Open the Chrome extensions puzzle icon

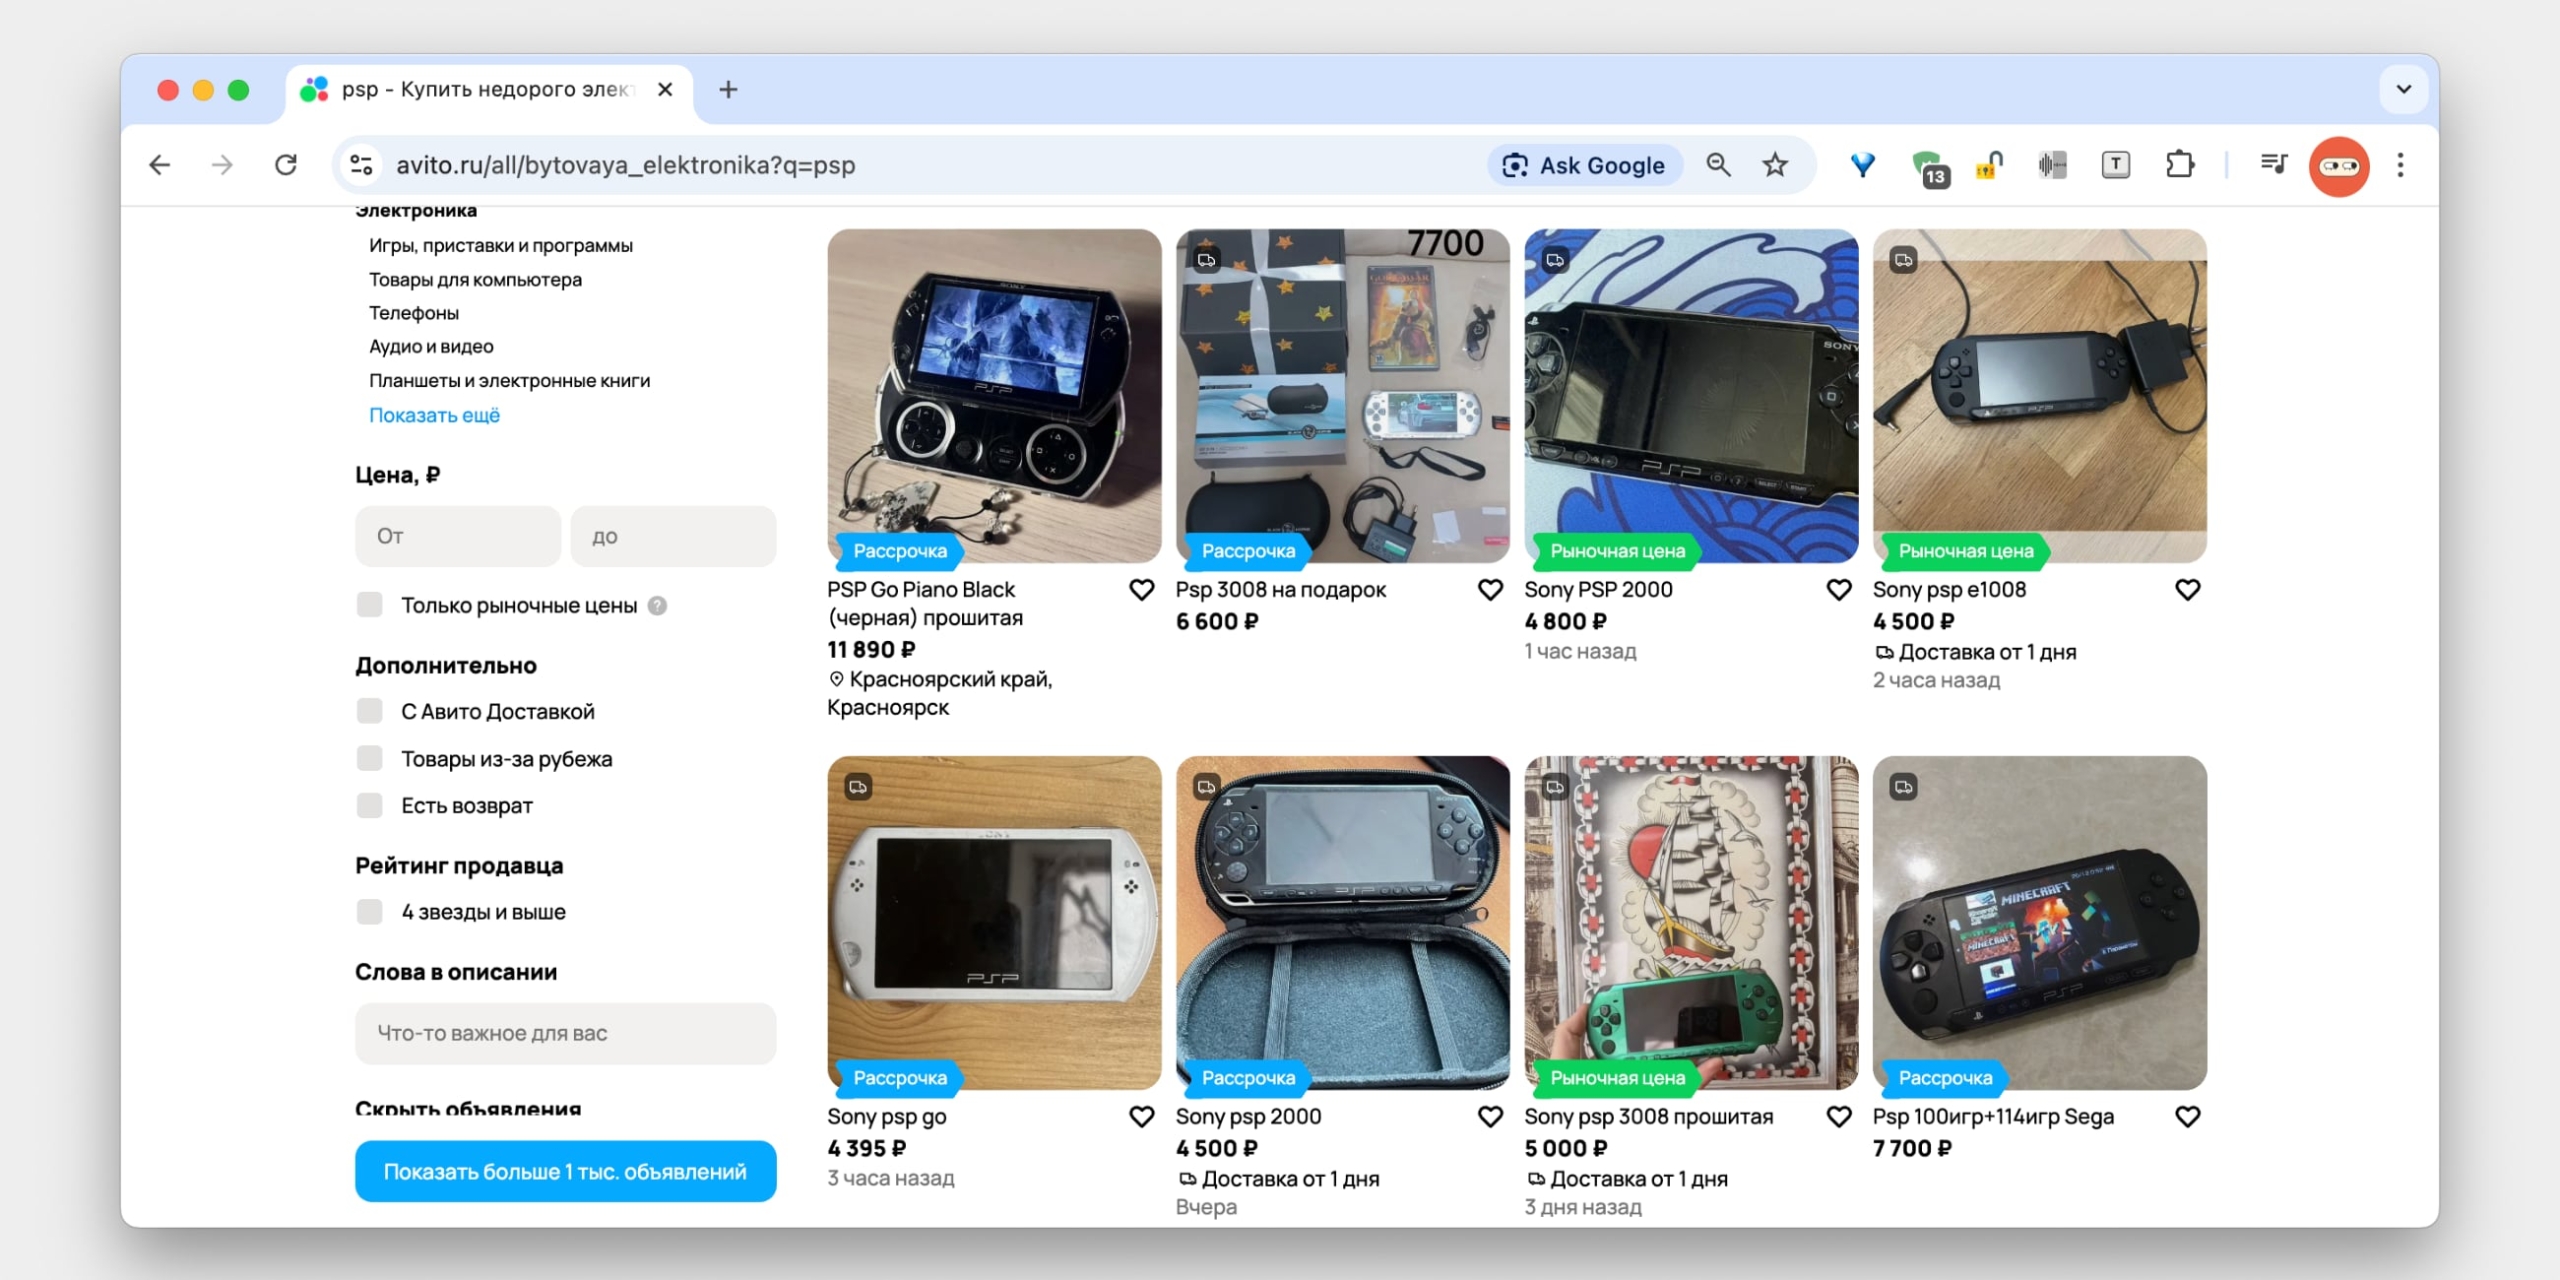coord(2179,165)
